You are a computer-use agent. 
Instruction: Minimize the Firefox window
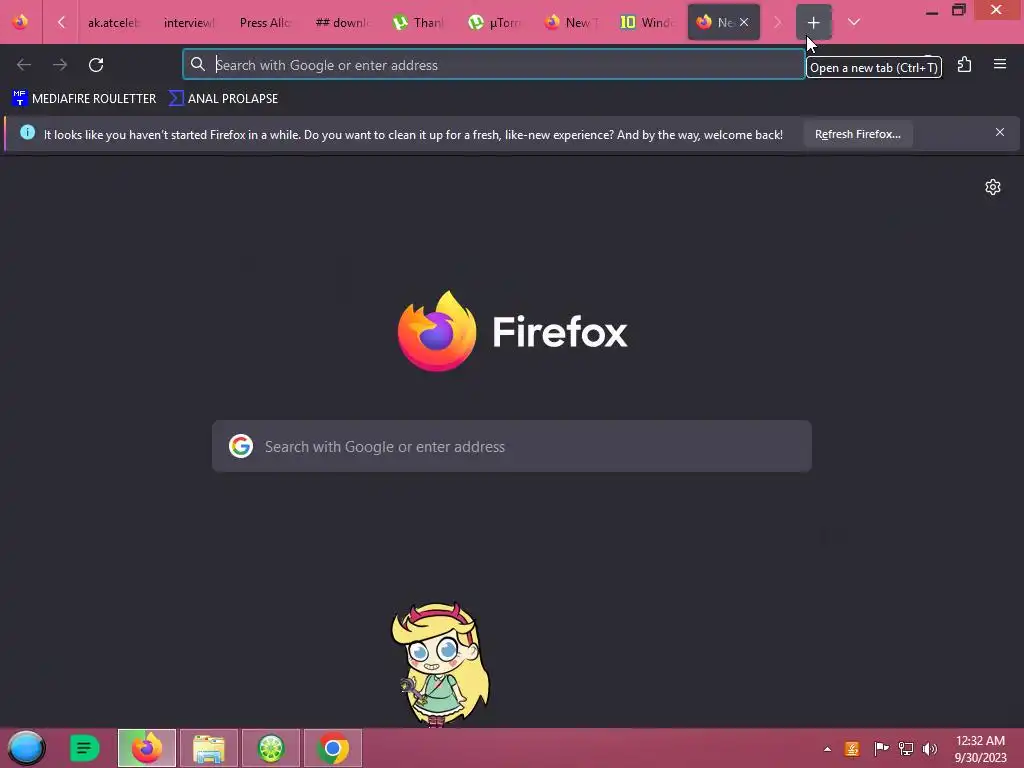(932, 11)
